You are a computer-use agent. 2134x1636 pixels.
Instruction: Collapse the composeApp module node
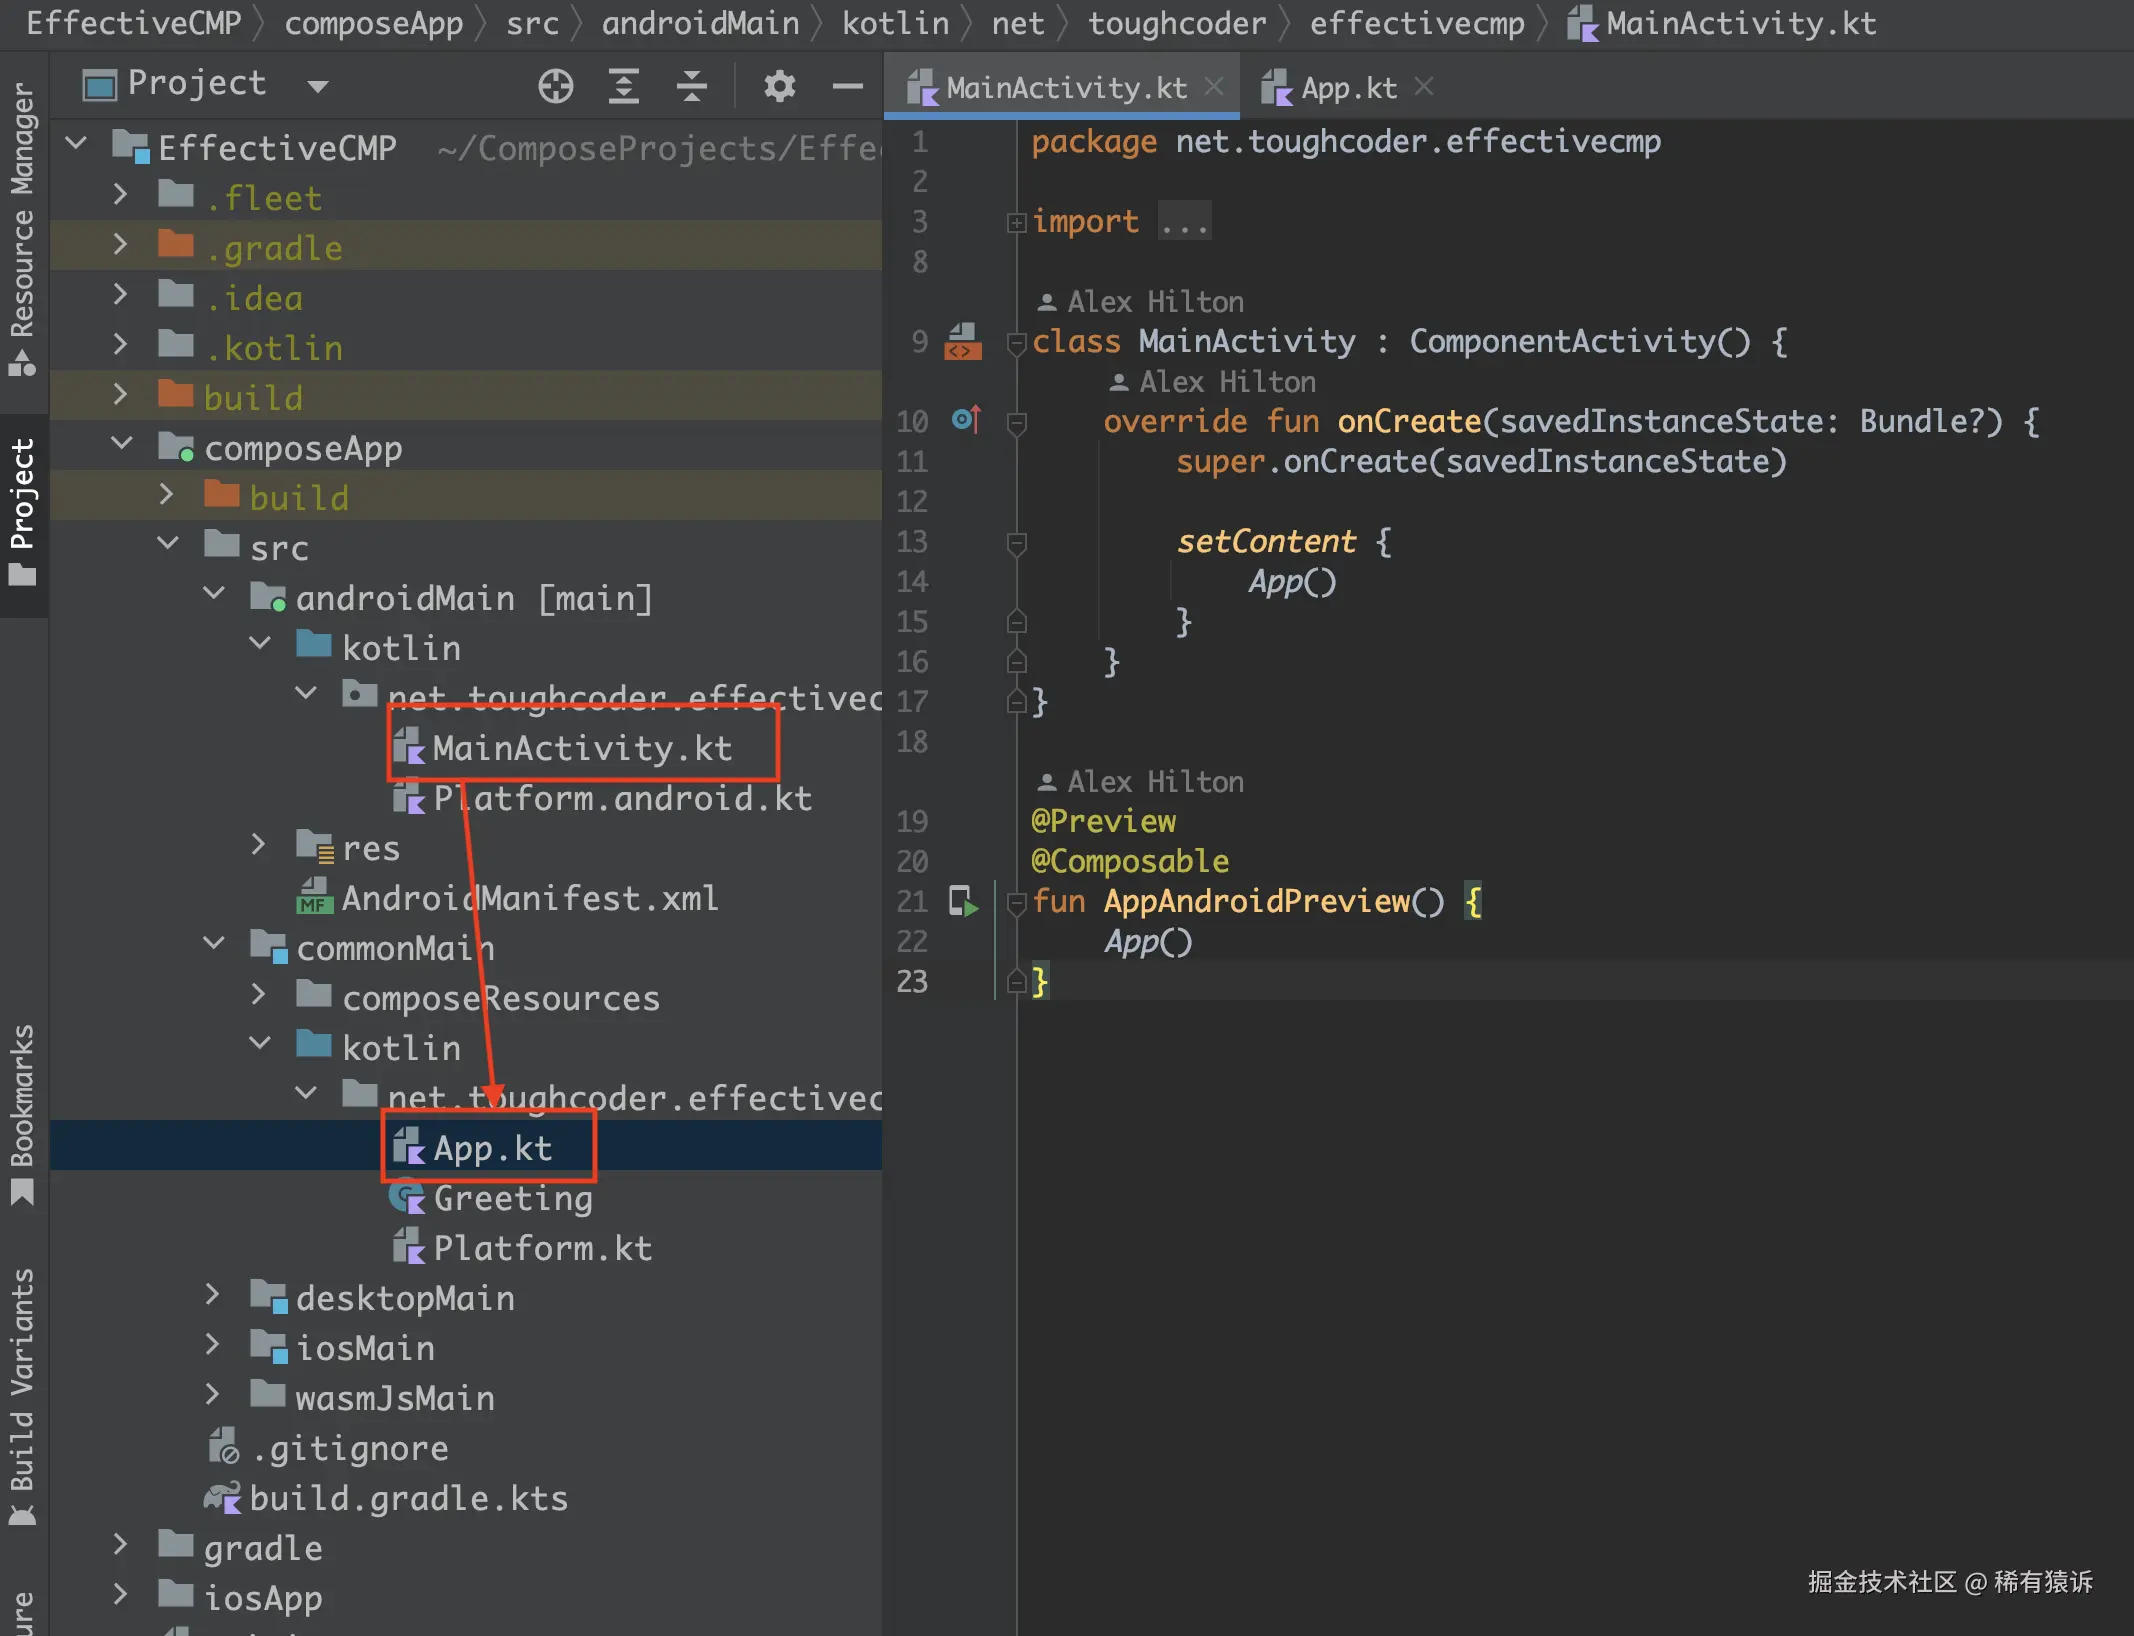[122, 444]
